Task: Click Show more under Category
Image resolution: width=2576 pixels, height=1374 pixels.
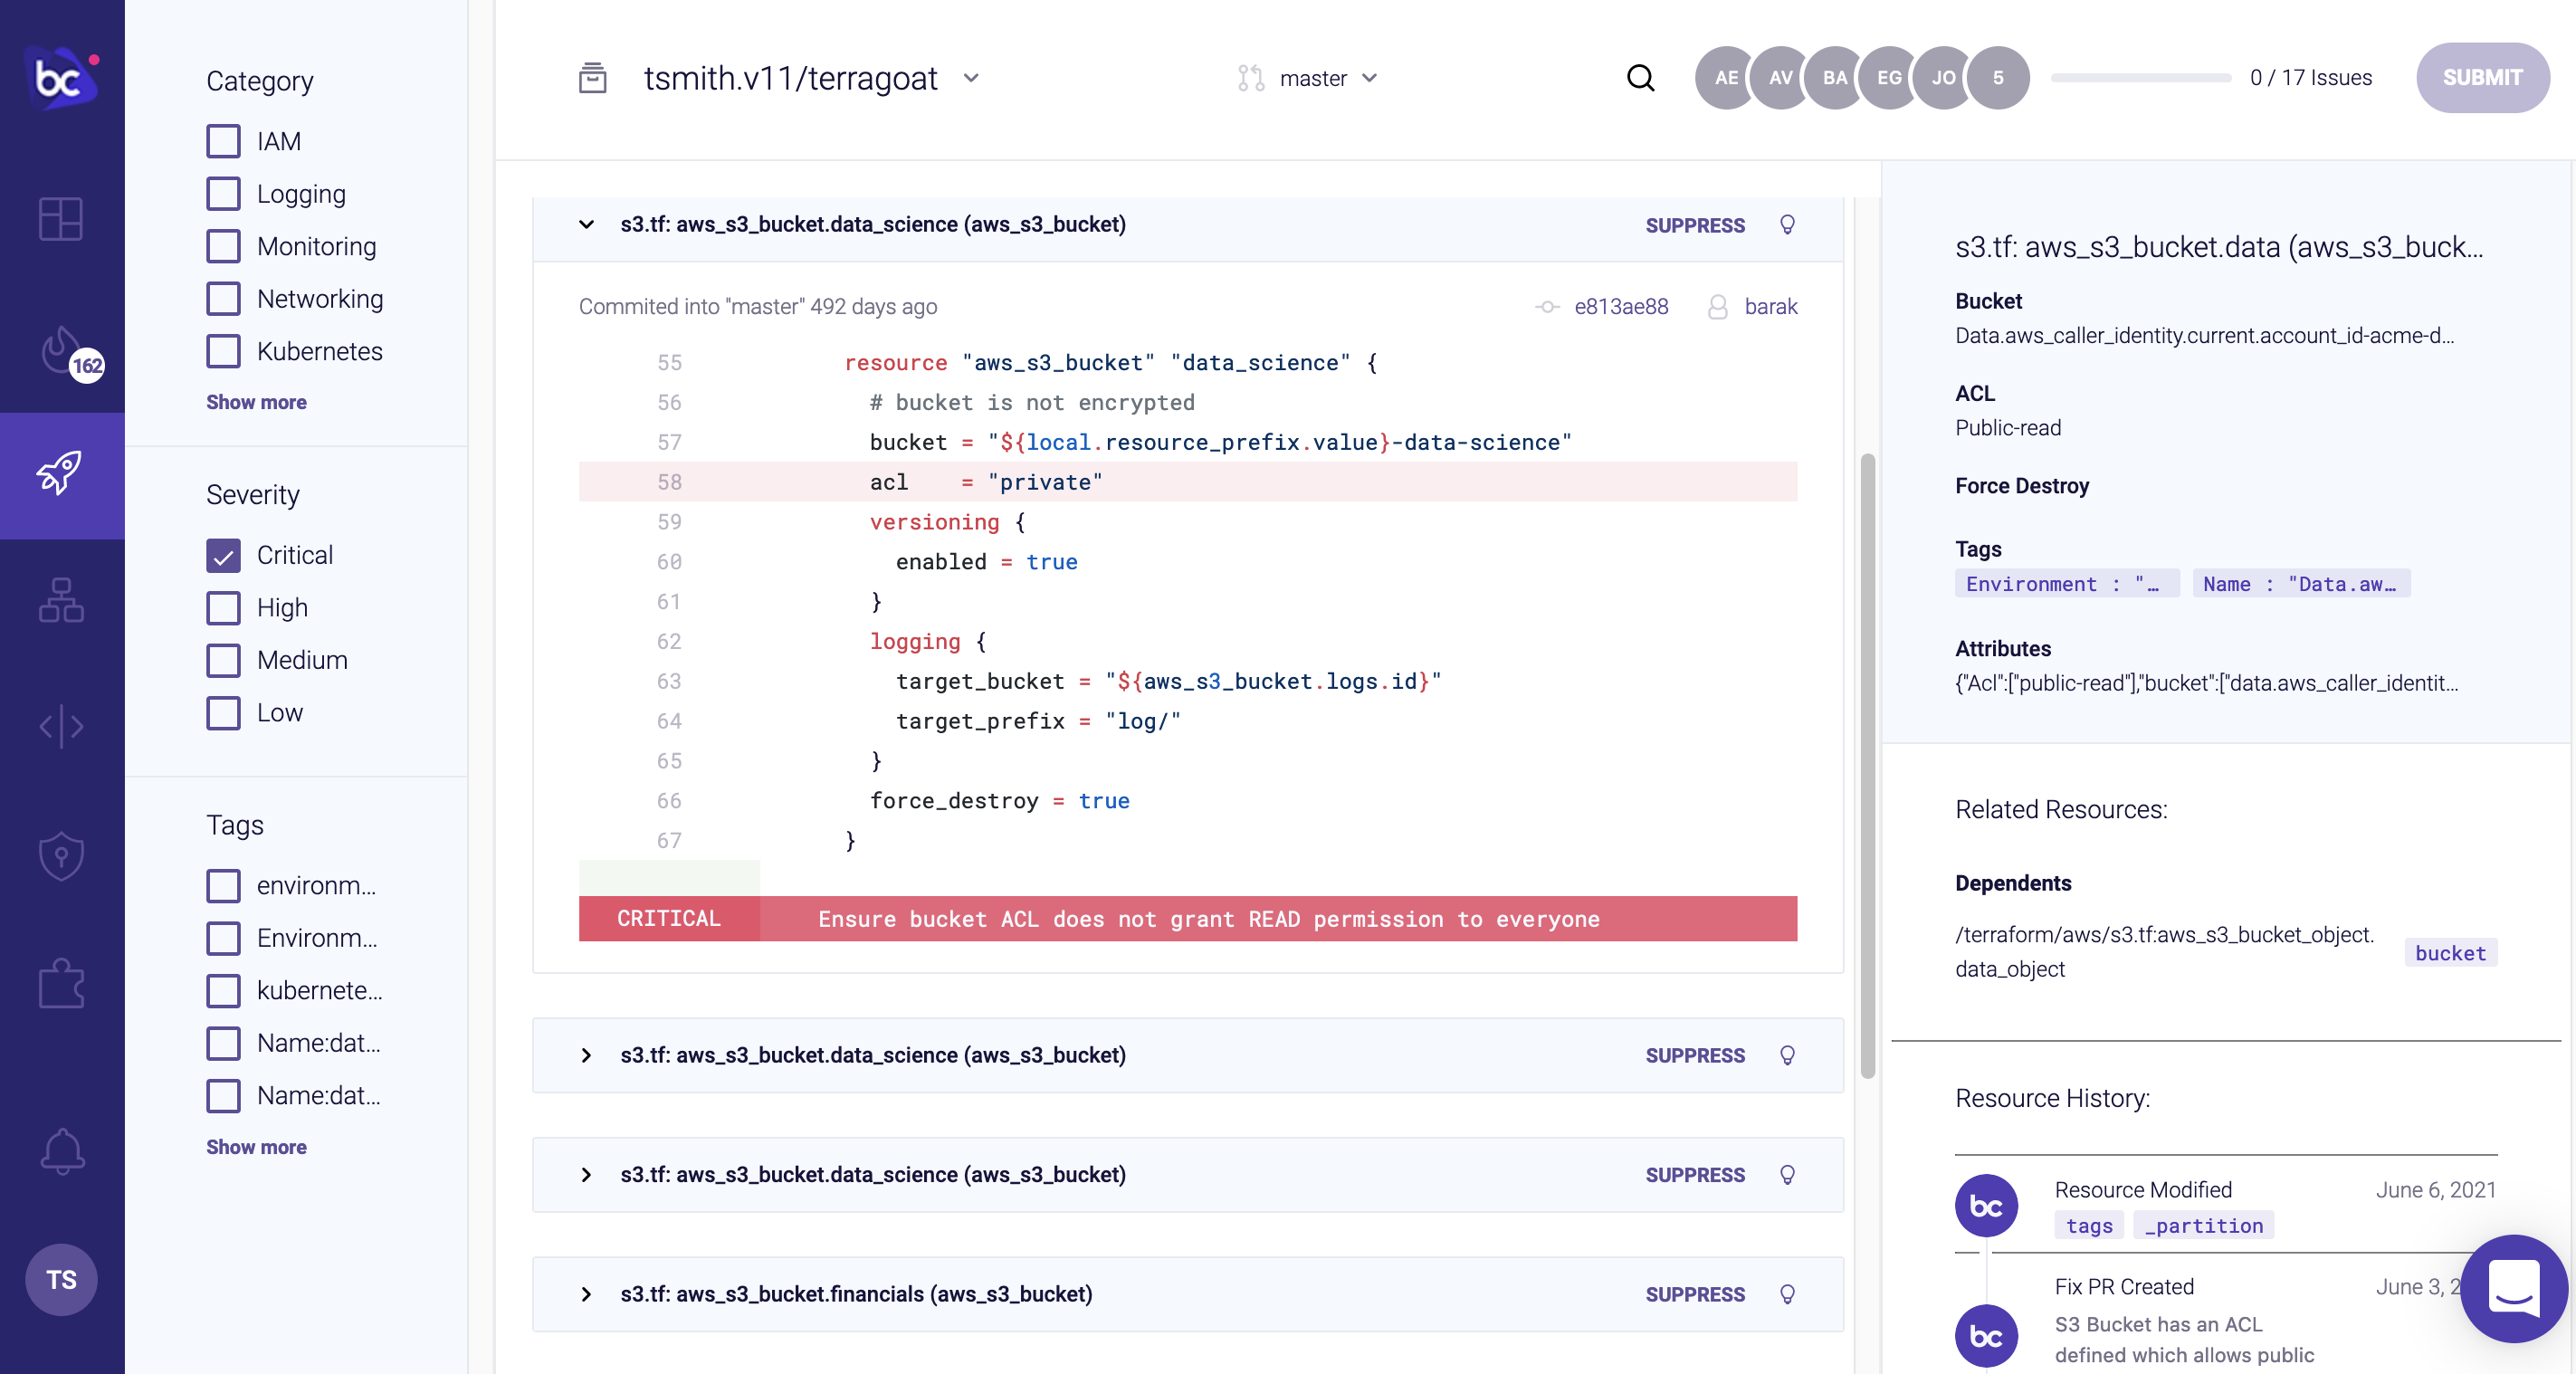Action: pos(256,402)
